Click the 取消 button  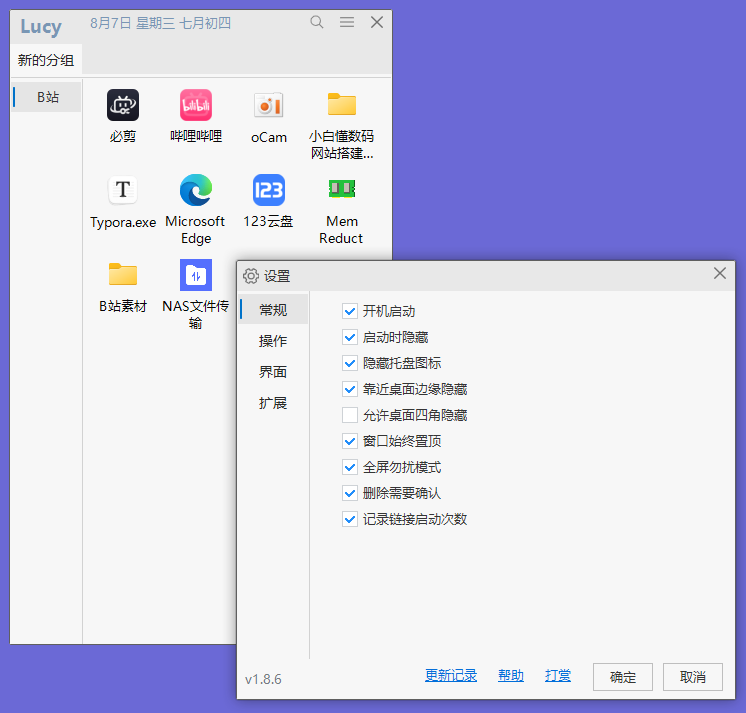693,677
